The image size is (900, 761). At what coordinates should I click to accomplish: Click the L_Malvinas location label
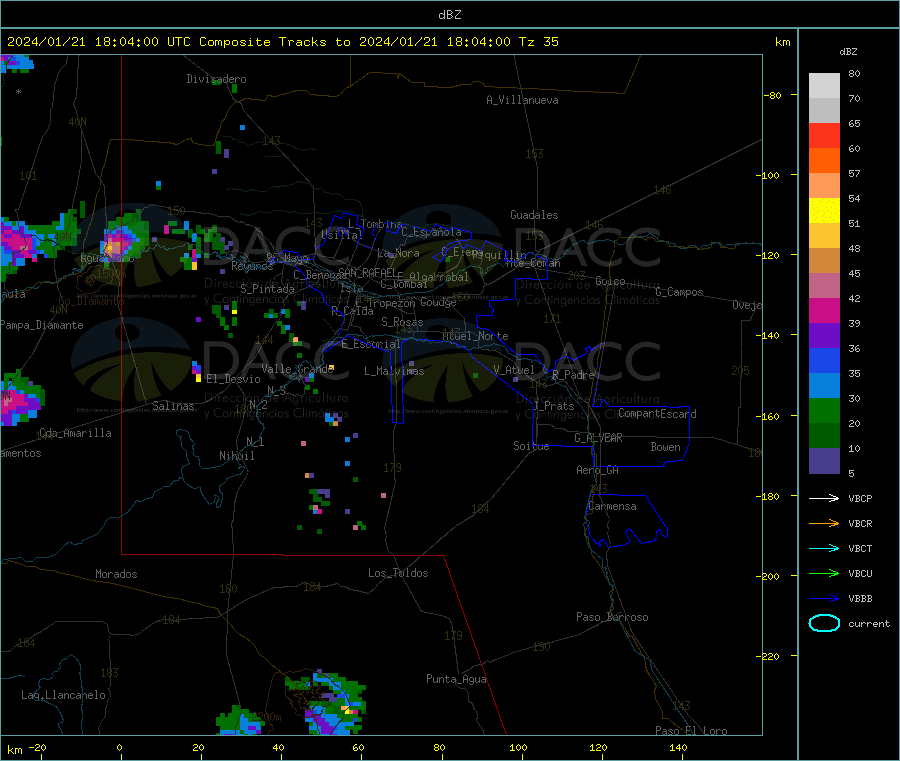click(394, 371)
